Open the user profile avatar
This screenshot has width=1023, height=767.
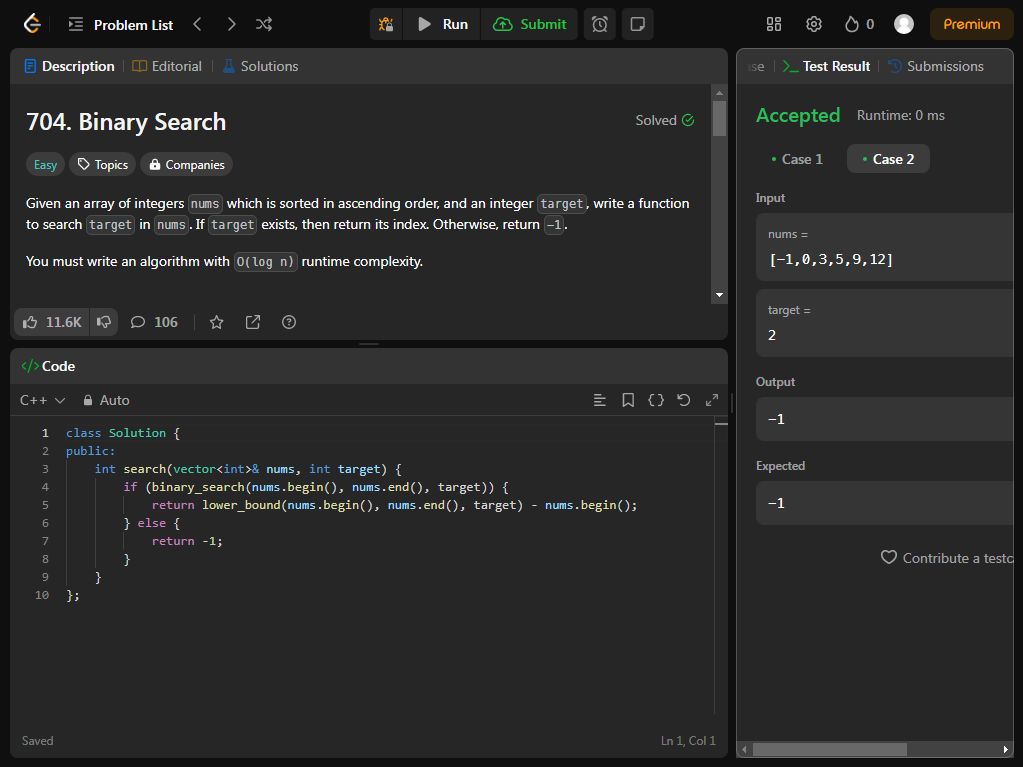tap(904, 24)
